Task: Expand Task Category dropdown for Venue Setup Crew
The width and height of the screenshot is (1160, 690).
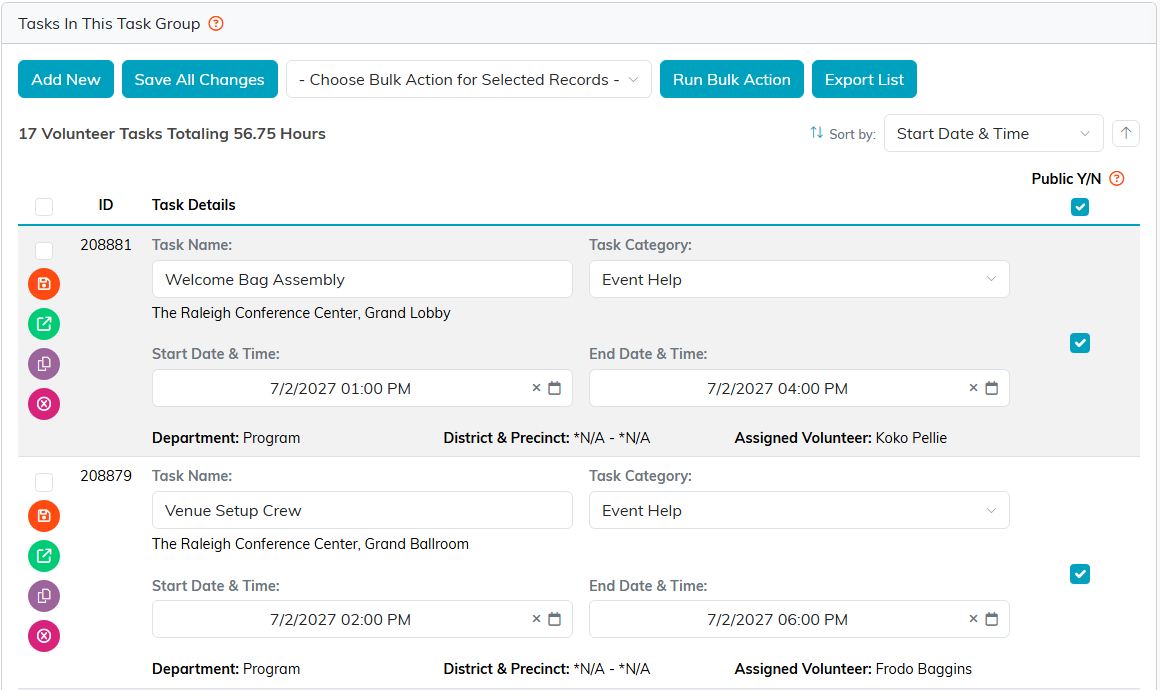Action: coord(799,510)
